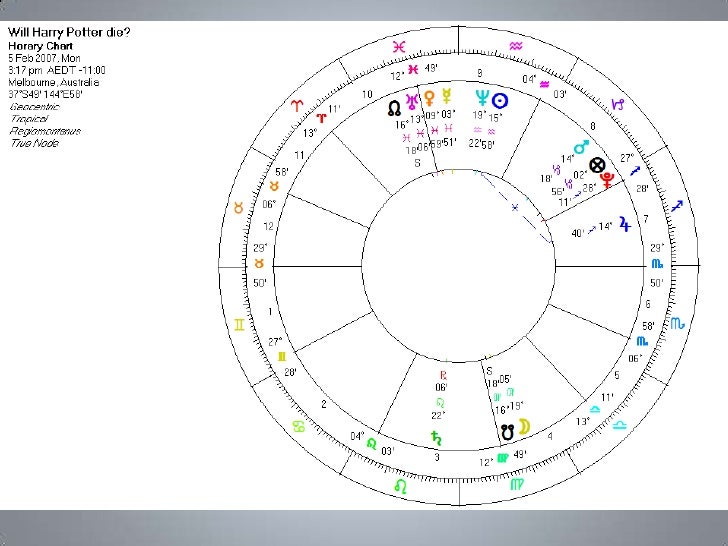Select Cancer sign in outer zodiac ring
The width and height of the screenshot is (728, 546).
[298, 426]
